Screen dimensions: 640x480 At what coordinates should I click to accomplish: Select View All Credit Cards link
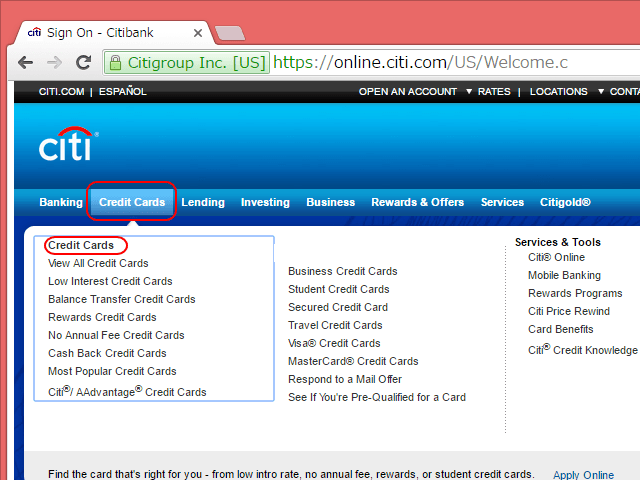98,263
